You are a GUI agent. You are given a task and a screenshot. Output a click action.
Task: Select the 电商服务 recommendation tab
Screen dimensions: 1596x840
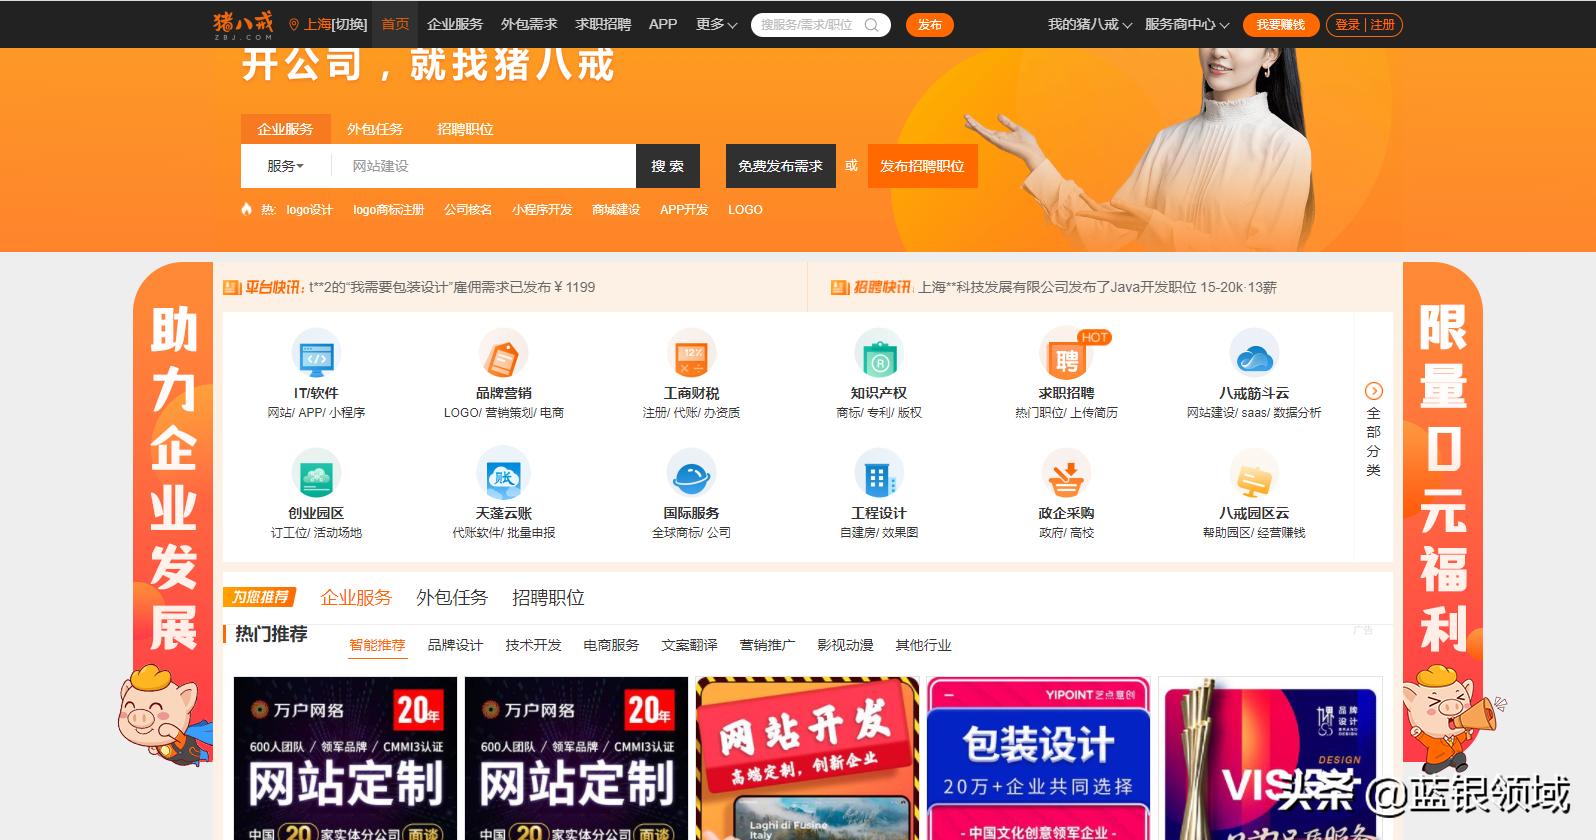click(x=611, y=645)
